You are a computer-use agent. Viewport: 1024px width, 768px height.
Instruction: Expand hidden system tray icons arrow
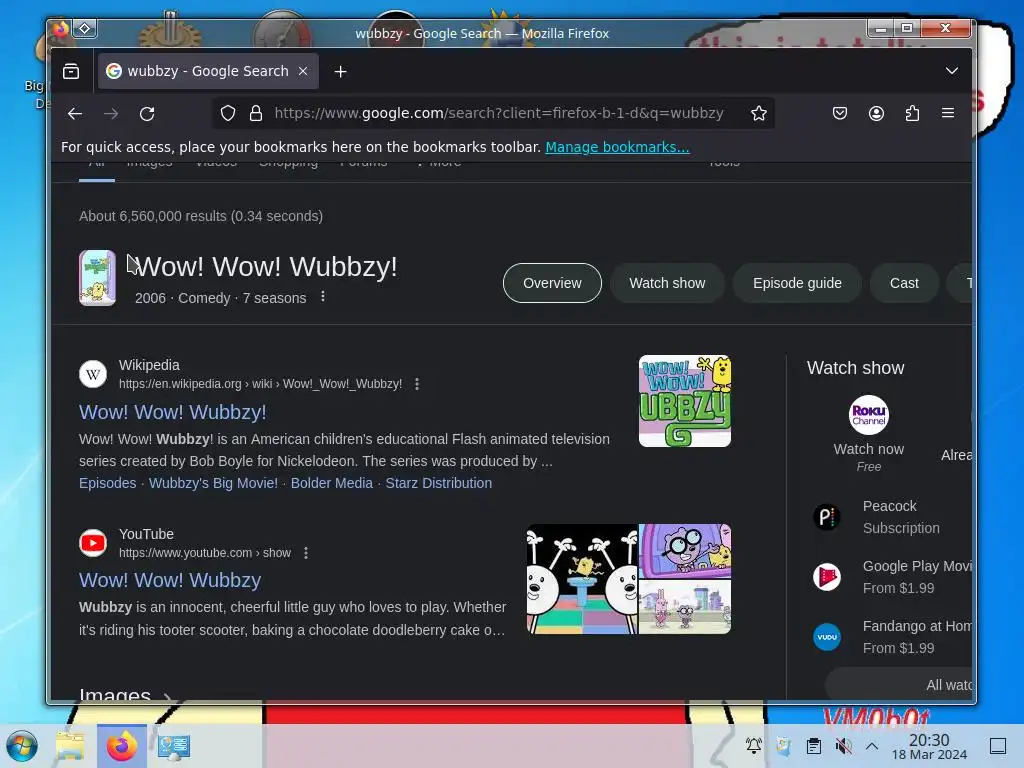pyautogui.click(x=872, y=746)
